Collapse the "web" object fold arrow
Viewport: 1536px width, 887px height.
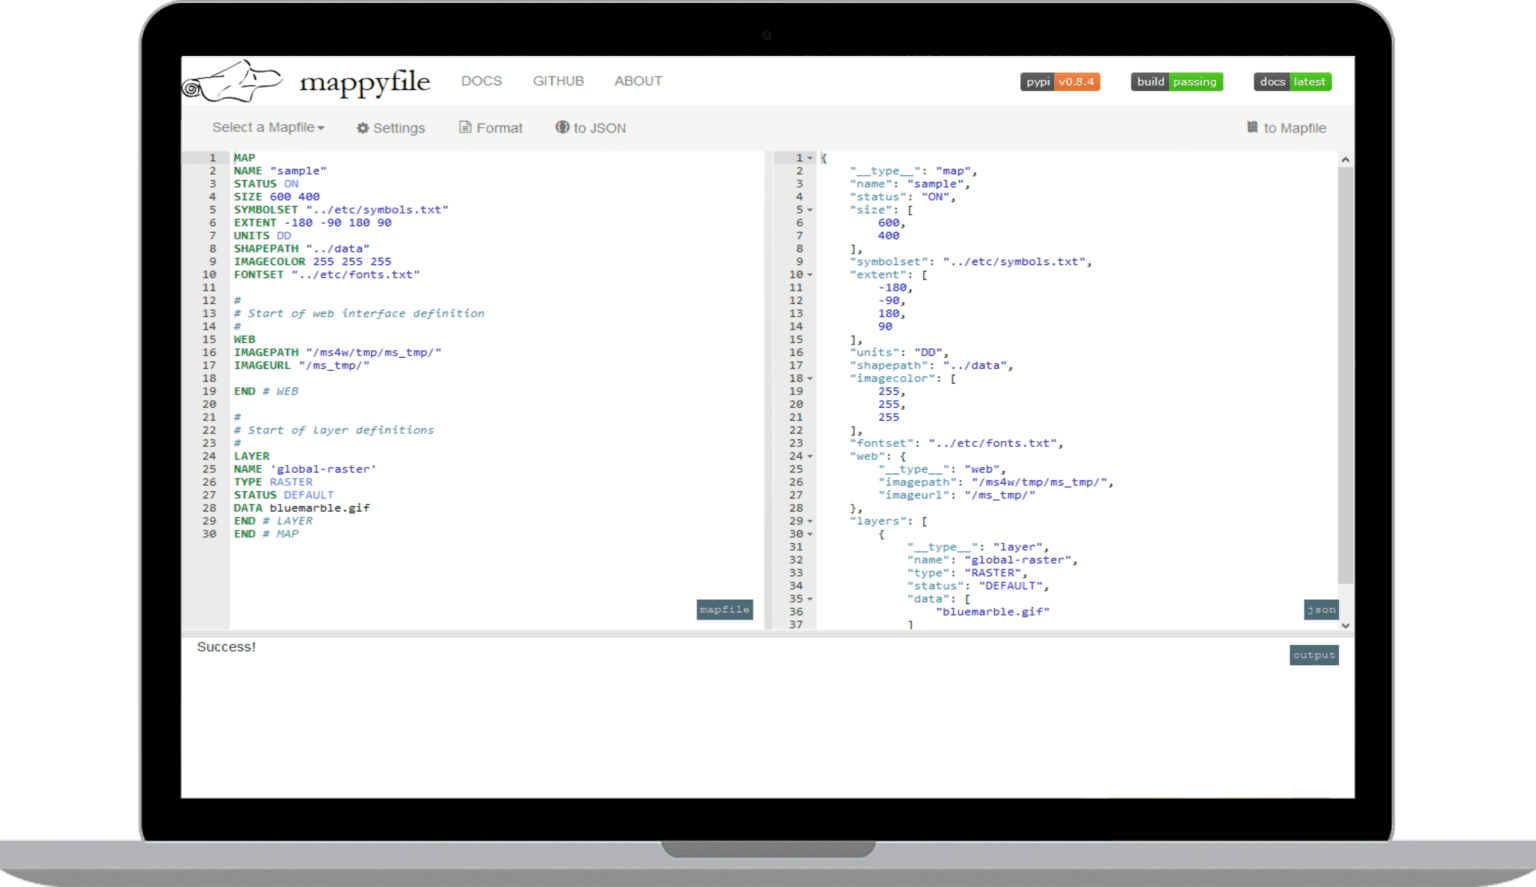(810, 457)
